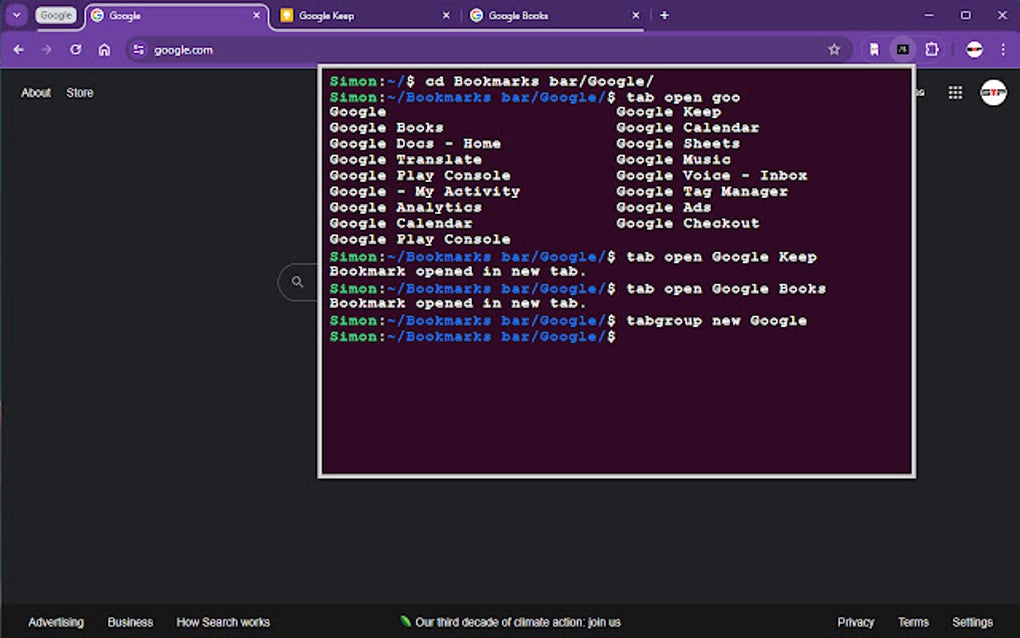Switch to the Google Keep tab
1020x638 pixels.
pos(330,15)
